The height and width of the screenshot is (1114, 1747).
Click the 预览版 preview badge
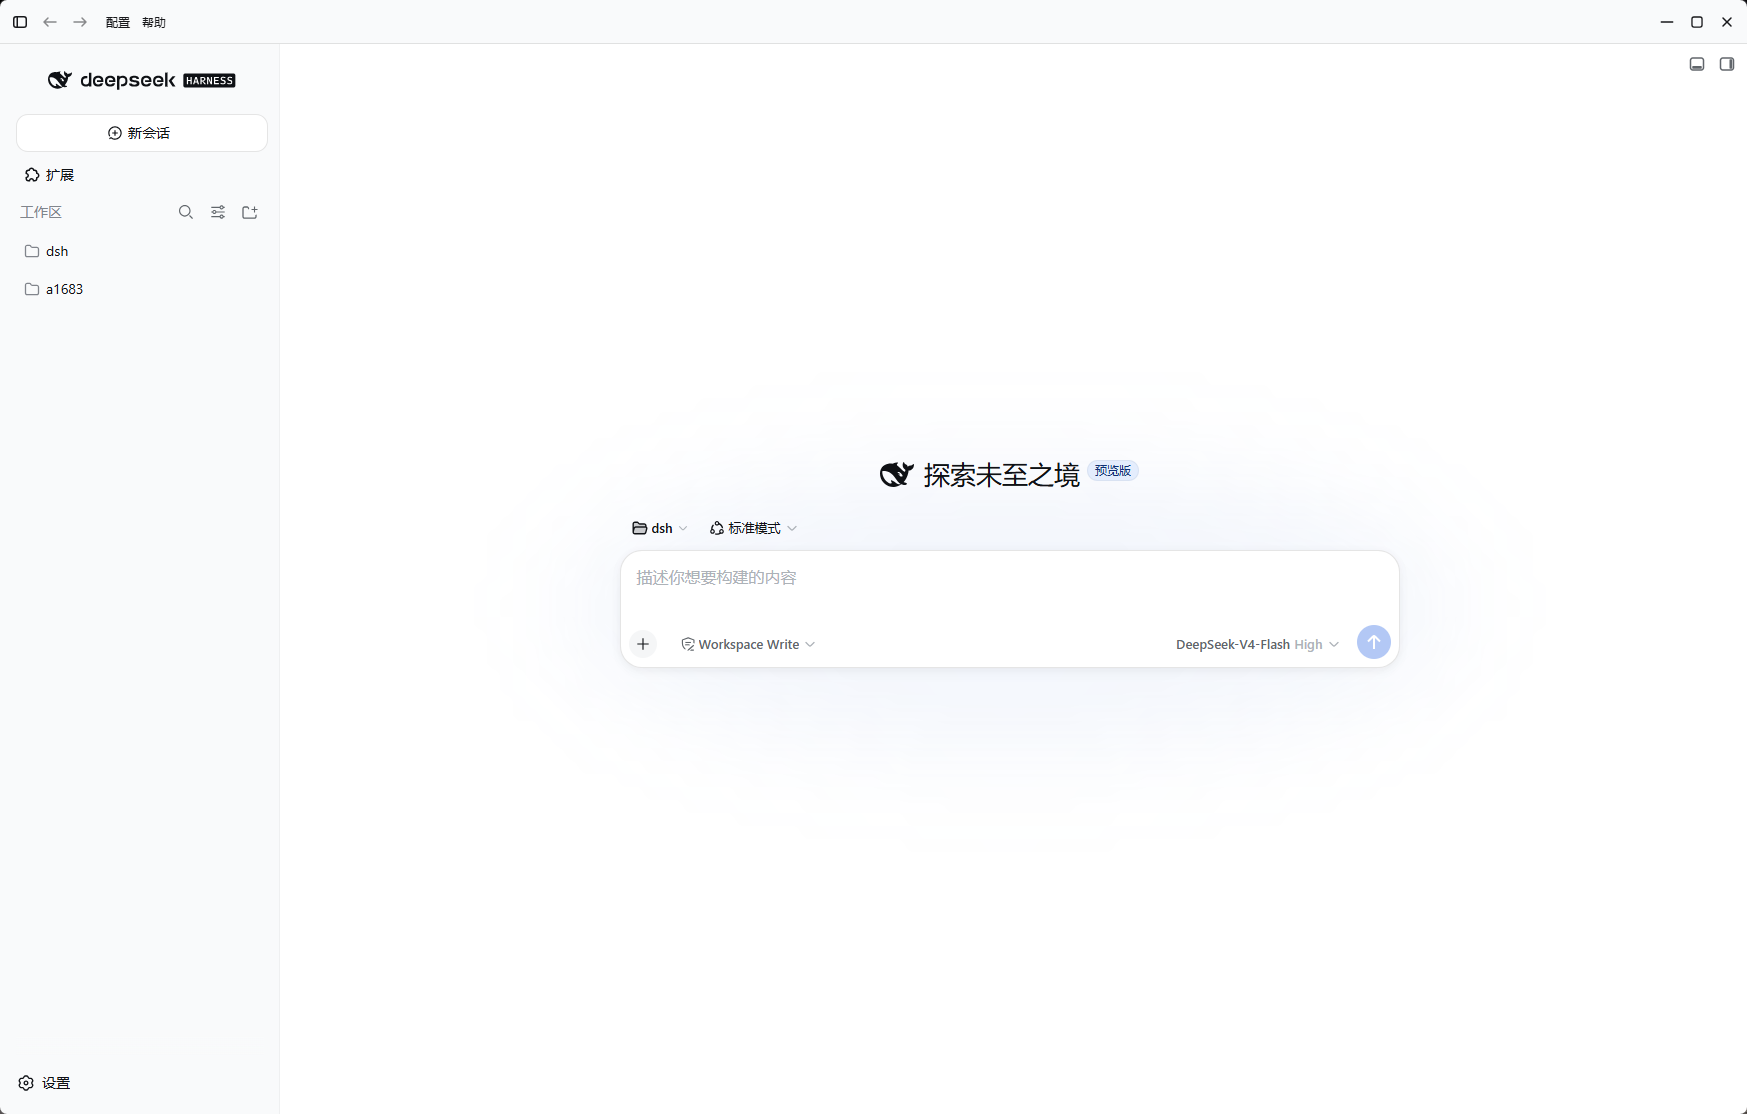(1113, 471)
